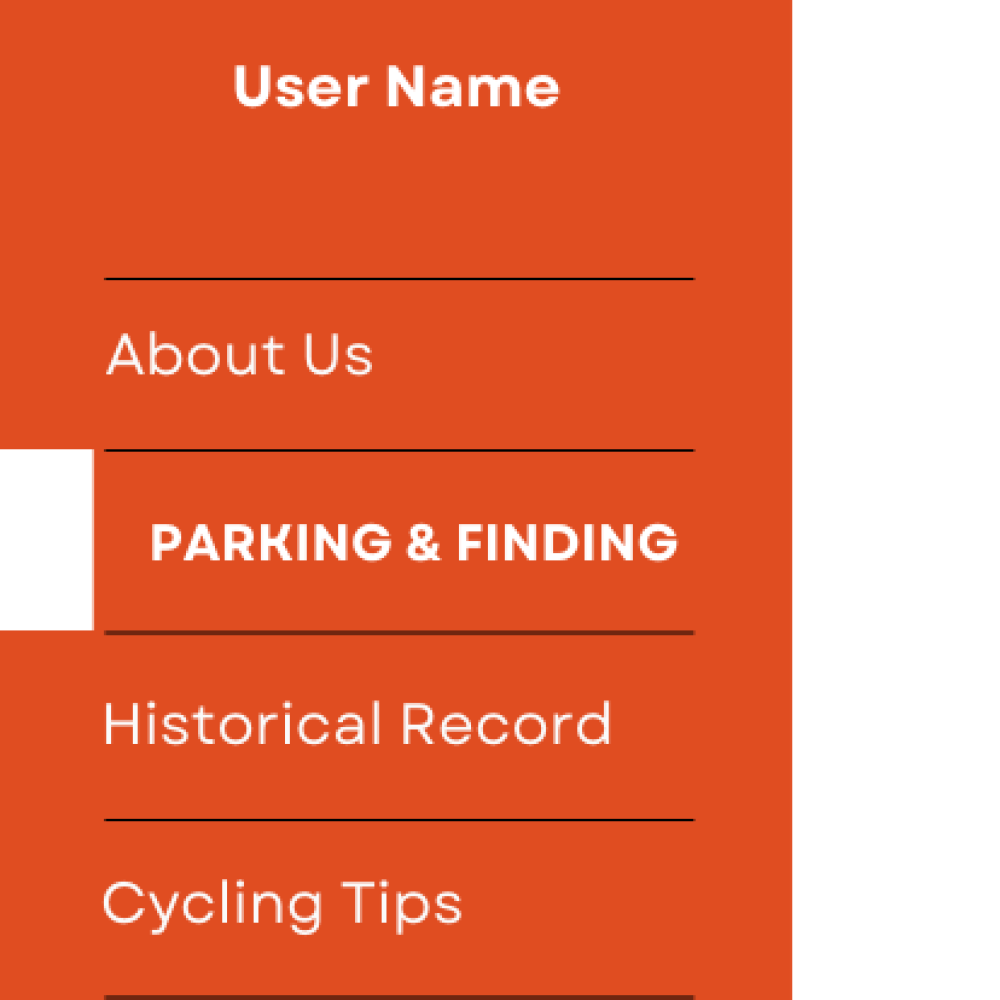Open the Historical Record section
The width and height of the screenshot is (1000, 1000).
coord(357,724)
